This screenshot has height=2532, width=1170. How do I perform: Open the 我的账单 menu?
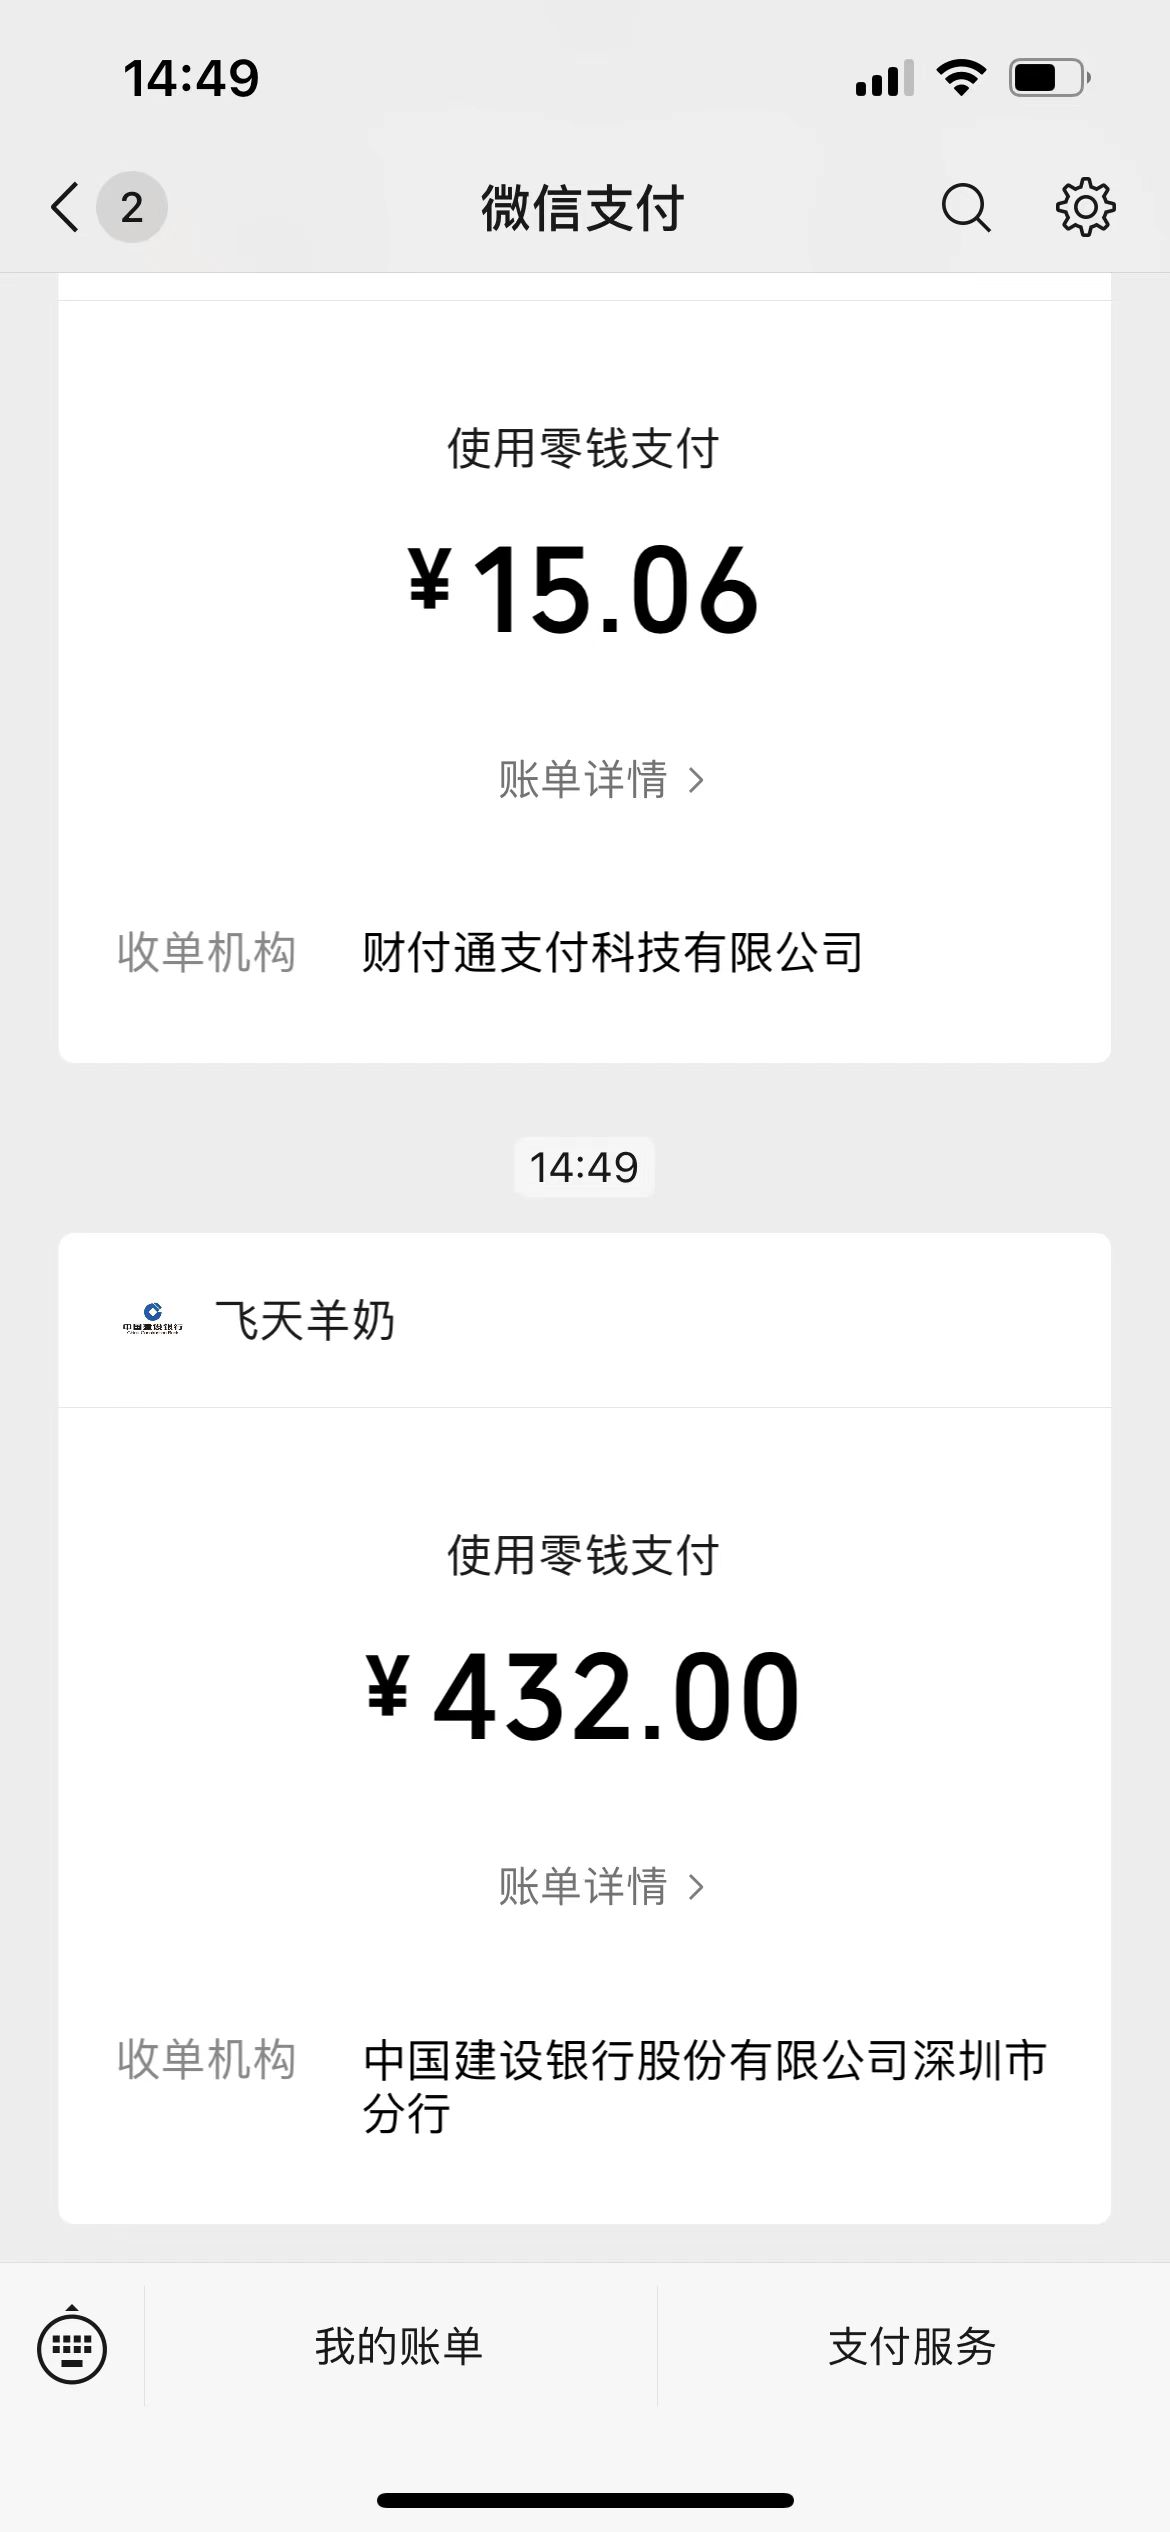(400, 2346)
